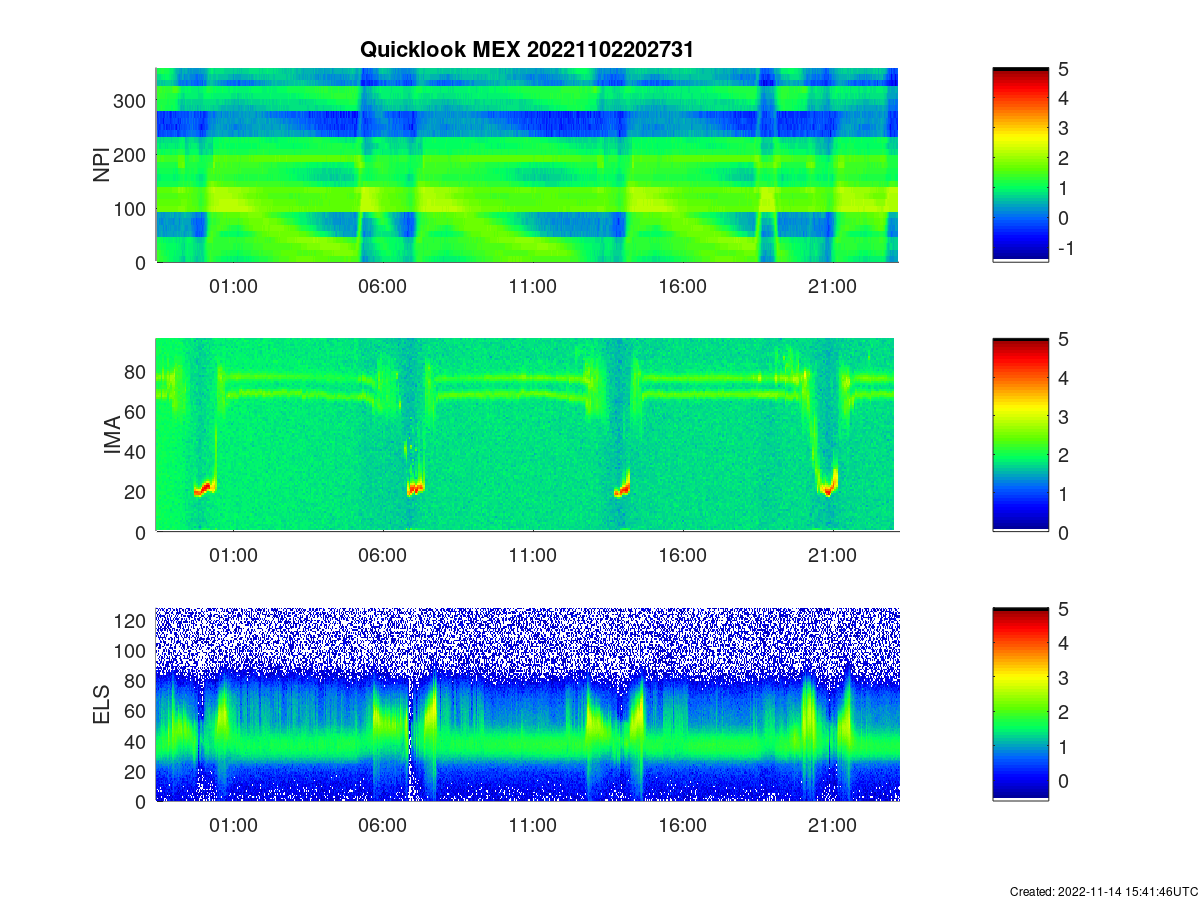The width and height of the screenshot is (1200, 900).
Task: Click the 06:00 tick label under NPI plot
Action: tap(383, 285)
